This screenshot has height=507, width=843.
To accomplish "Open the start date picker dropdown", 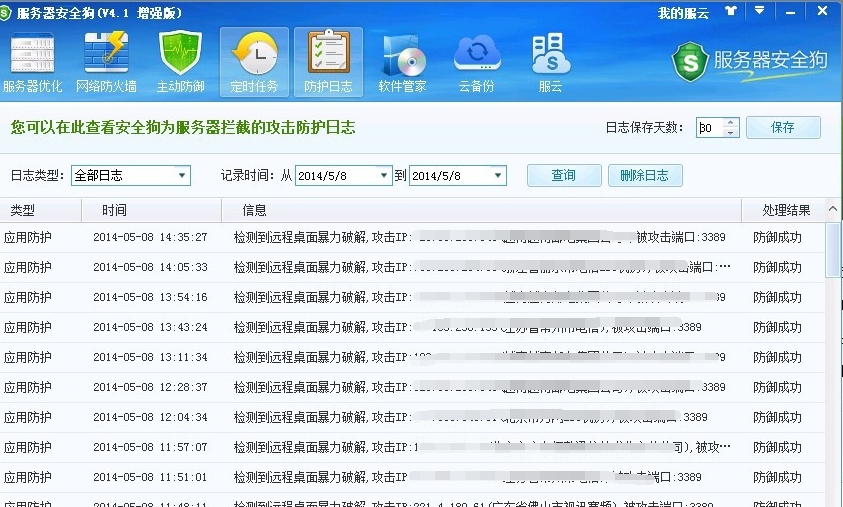I will pos(384,176).
